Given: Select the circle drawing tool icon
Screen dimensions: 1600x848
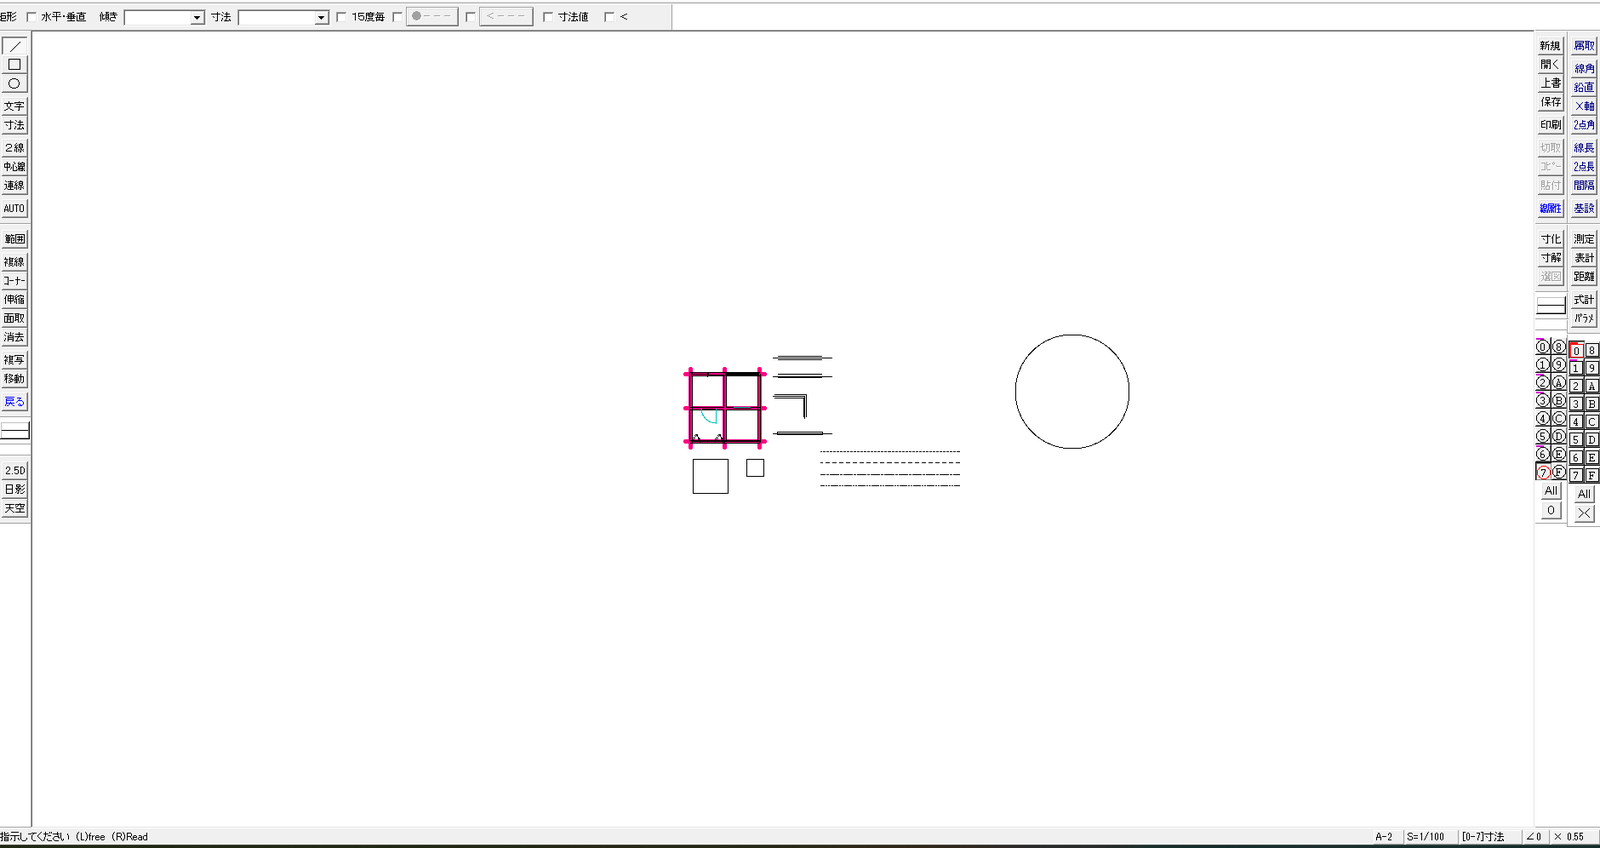Looking at the screenshot, I should click(x=14, y=84).
